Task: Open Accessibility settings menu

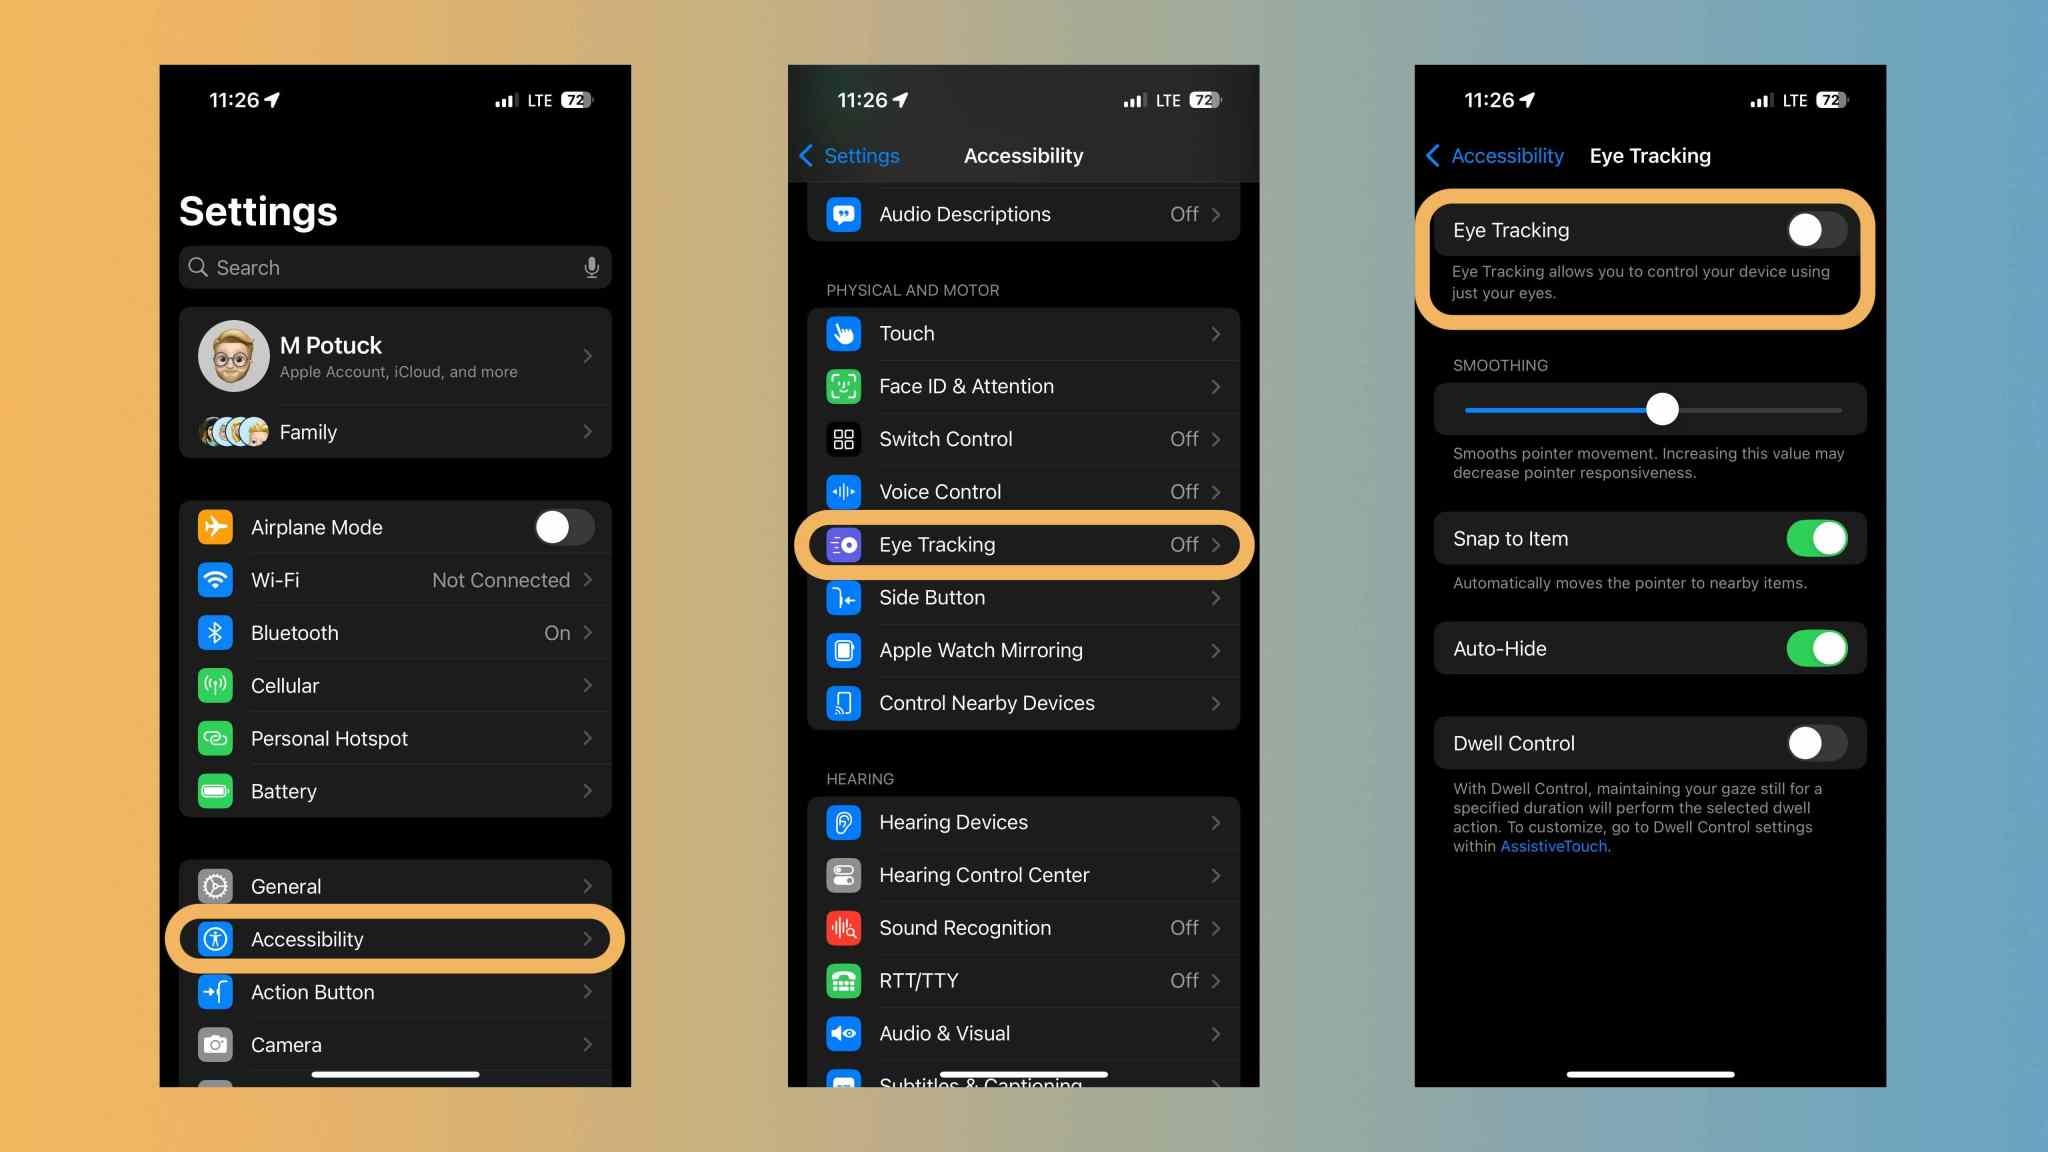Action: (395, 940)
